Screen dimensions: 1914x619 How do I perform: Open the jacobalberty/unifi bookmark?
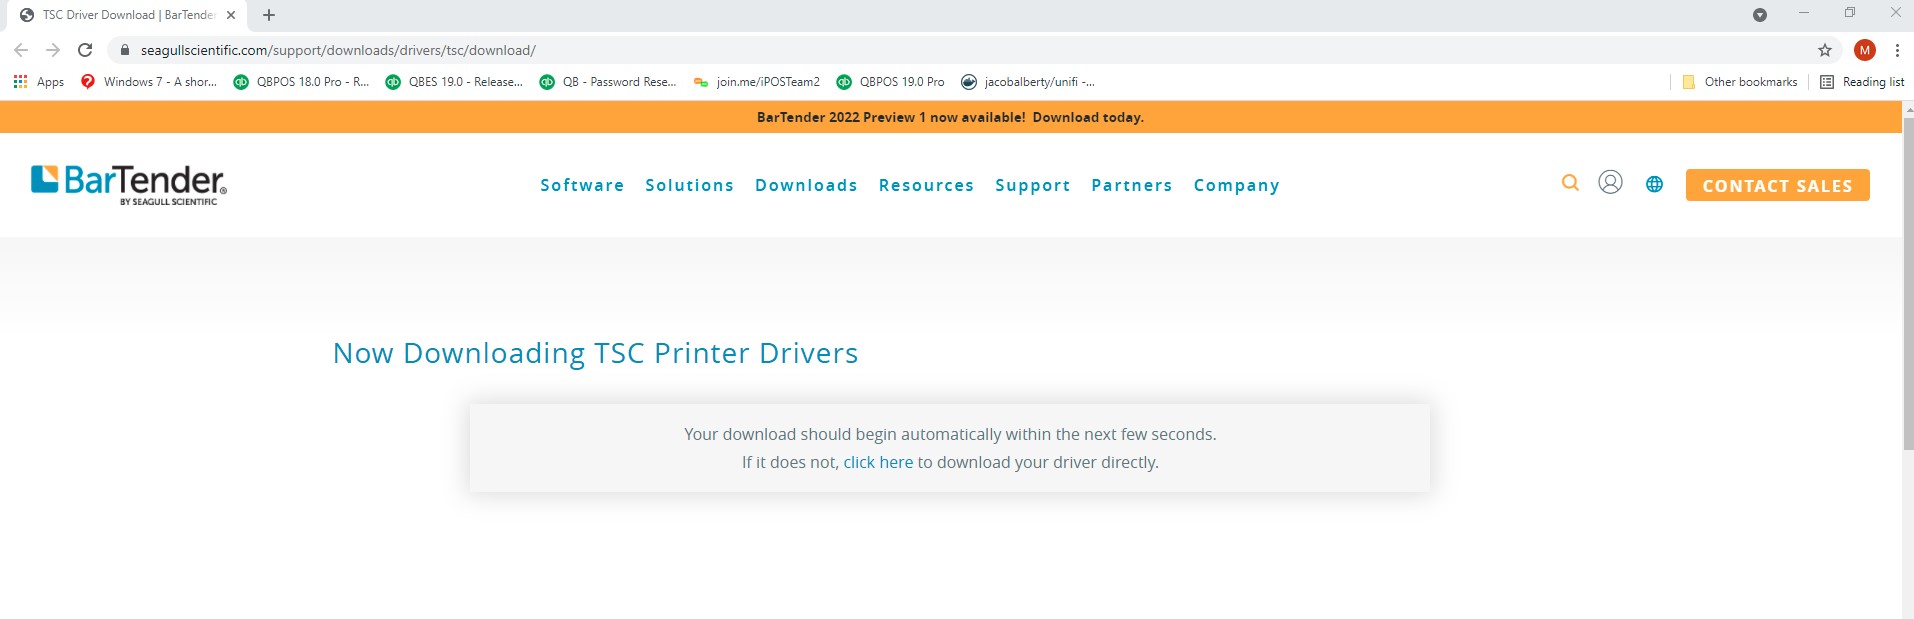click(x=1028, y=82)
